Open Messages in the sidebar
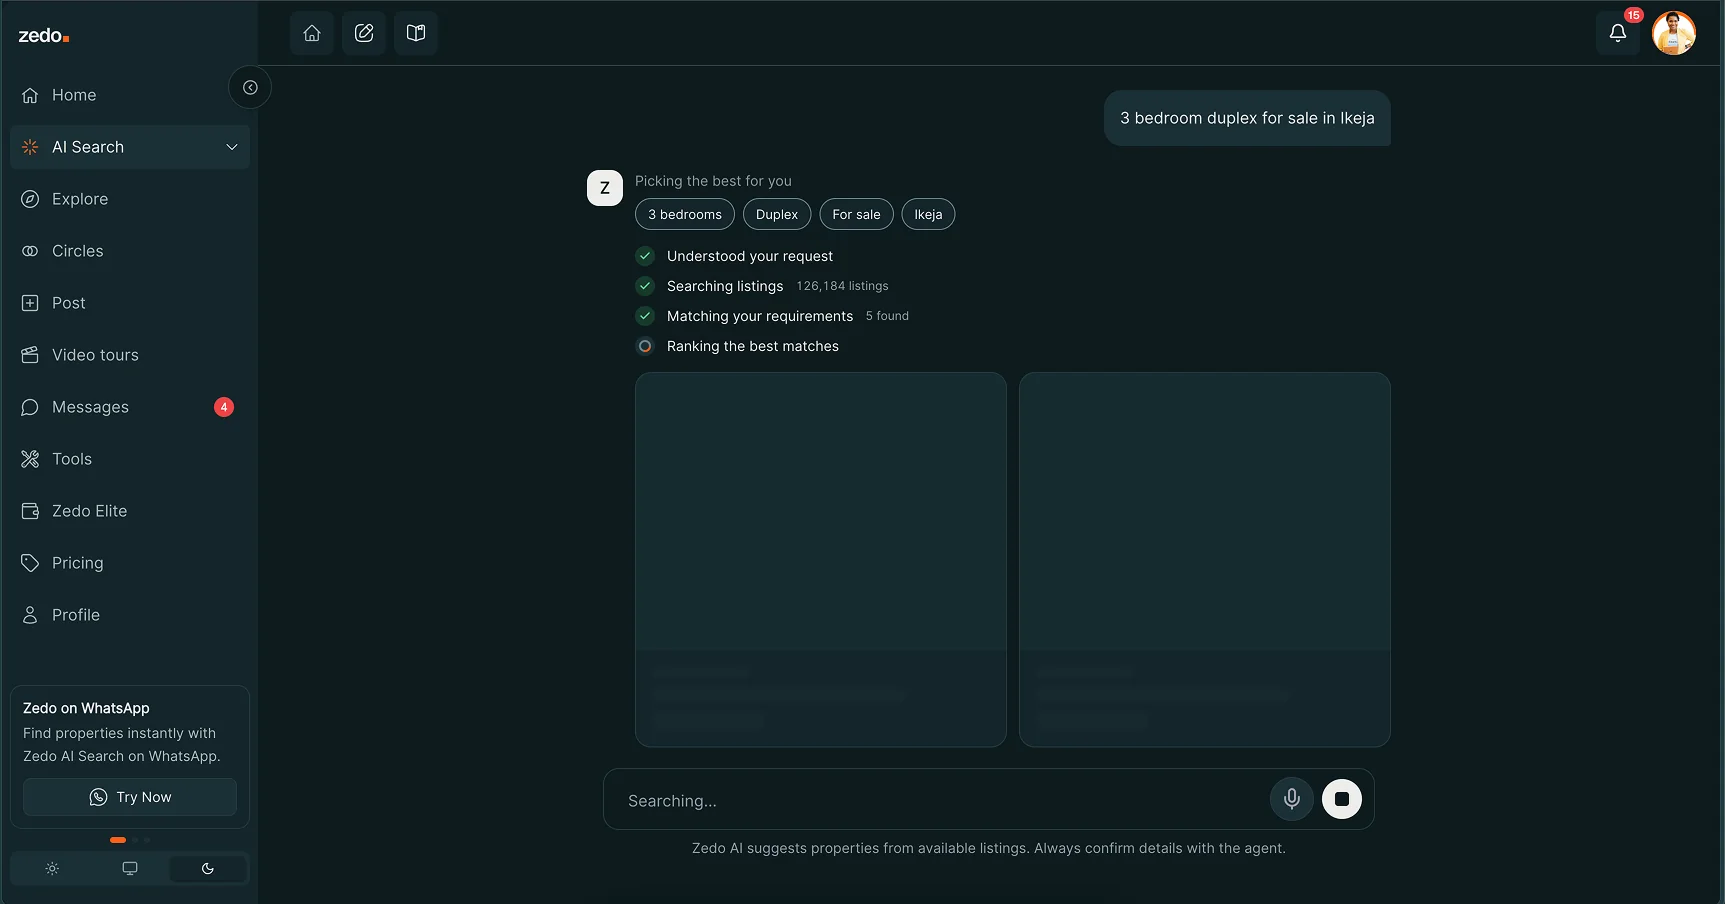The width and height of the screenshot is (1725, 904). tap(130, 407)
